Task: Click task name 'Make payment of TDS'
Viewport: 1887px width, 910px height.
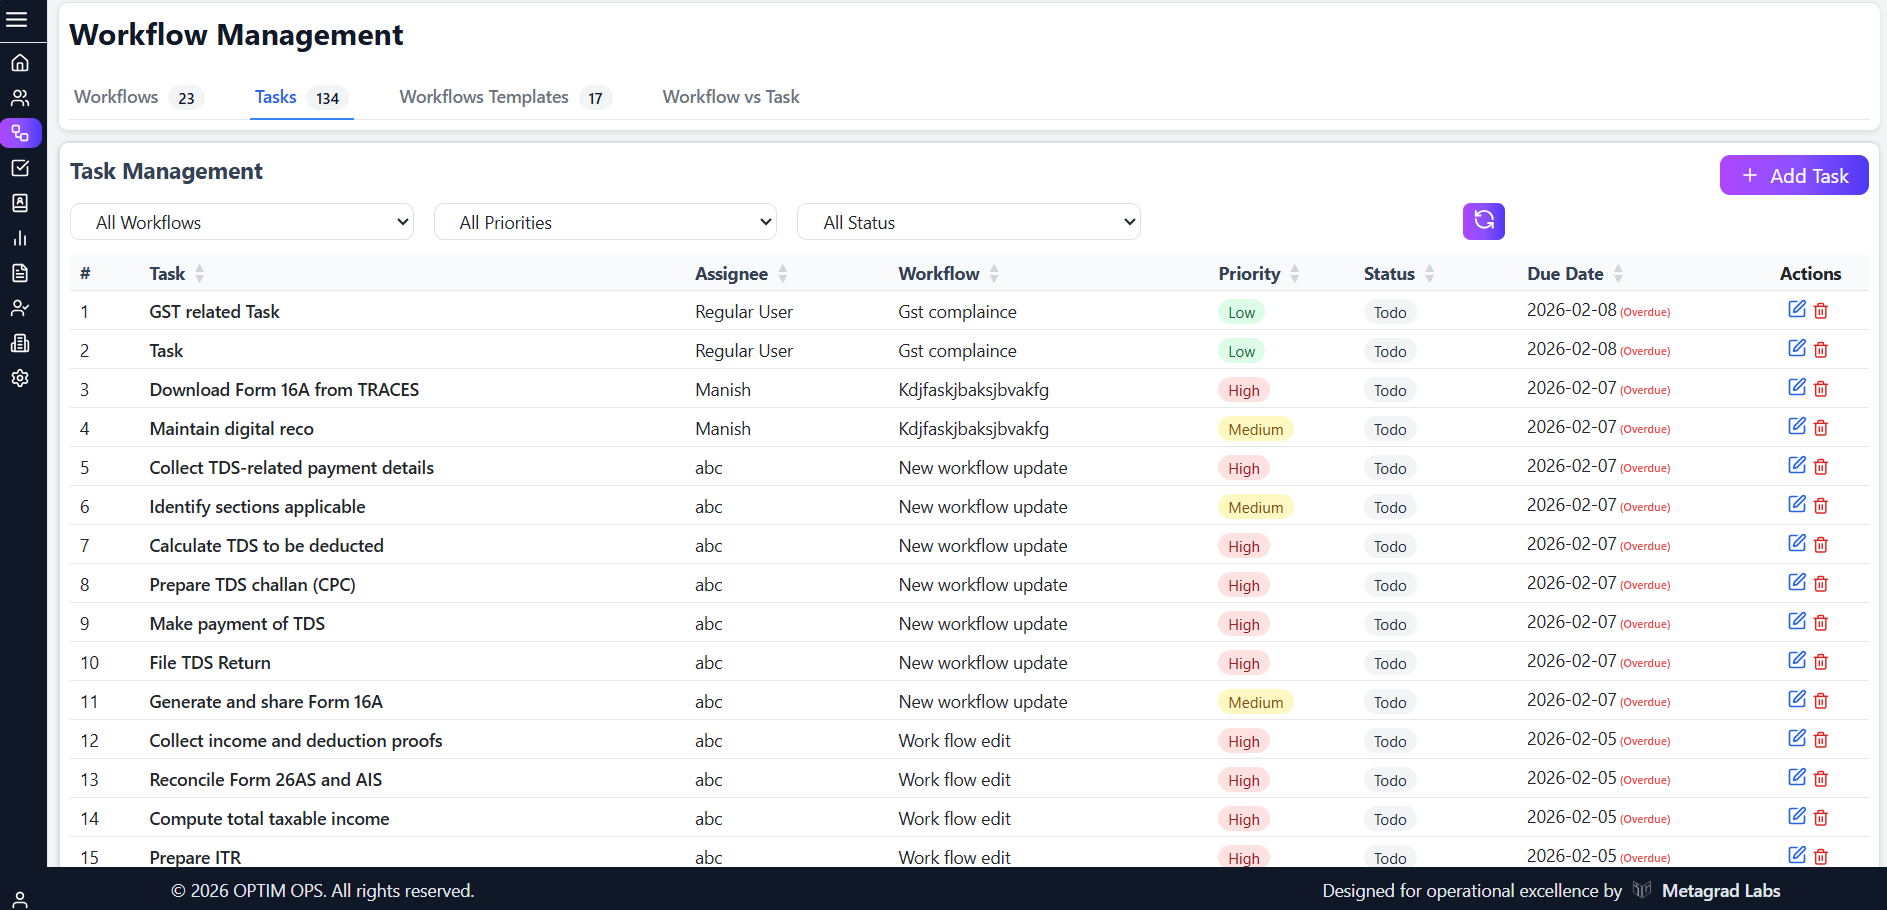Action: 237,624
